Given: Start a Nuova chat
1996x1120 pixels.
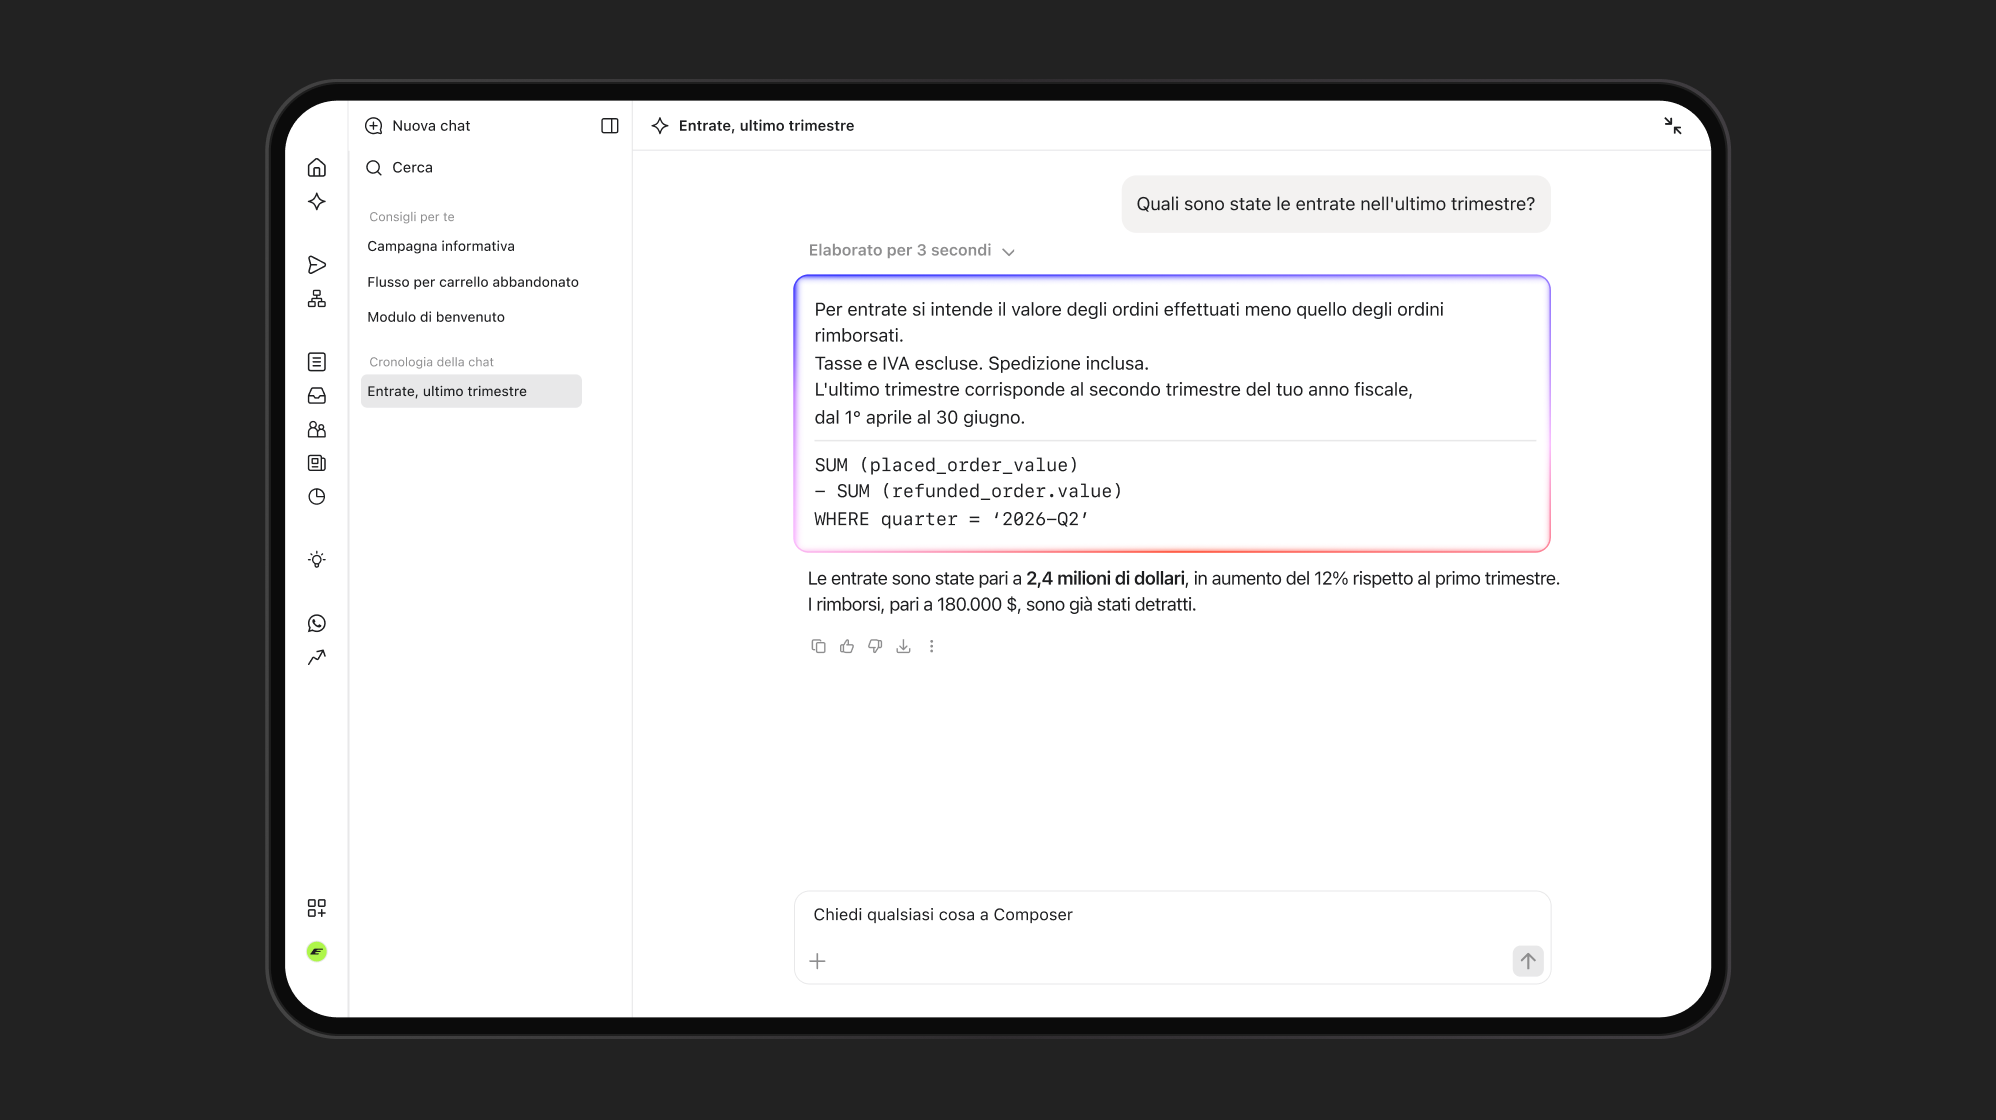Looking at the screenshot, I should point(418,126).
